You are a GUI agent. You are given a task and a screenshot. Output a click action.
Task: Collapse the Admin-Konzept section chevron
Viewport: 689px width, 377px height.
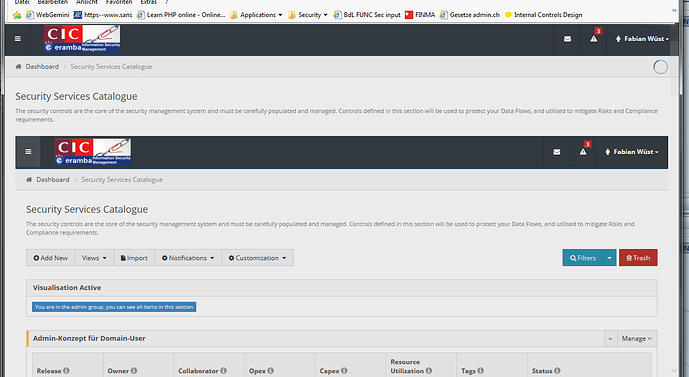(x=610, y=339)
